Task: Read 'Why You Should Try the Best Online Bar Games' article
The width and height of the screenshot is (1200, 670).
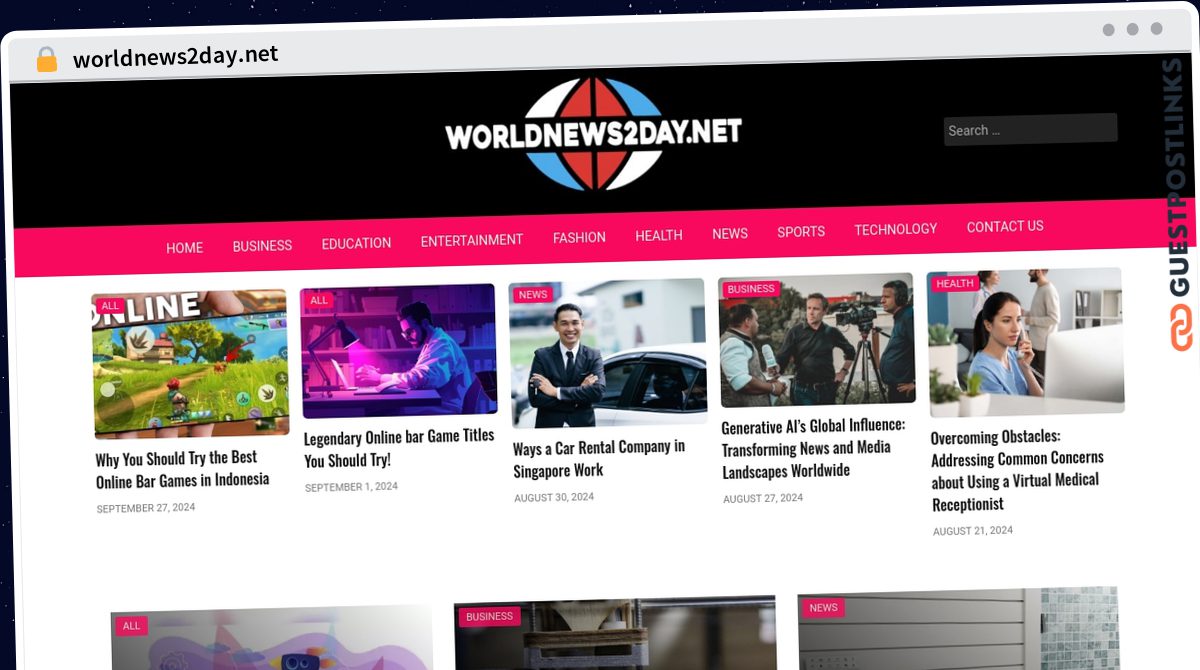Action: 183,469
